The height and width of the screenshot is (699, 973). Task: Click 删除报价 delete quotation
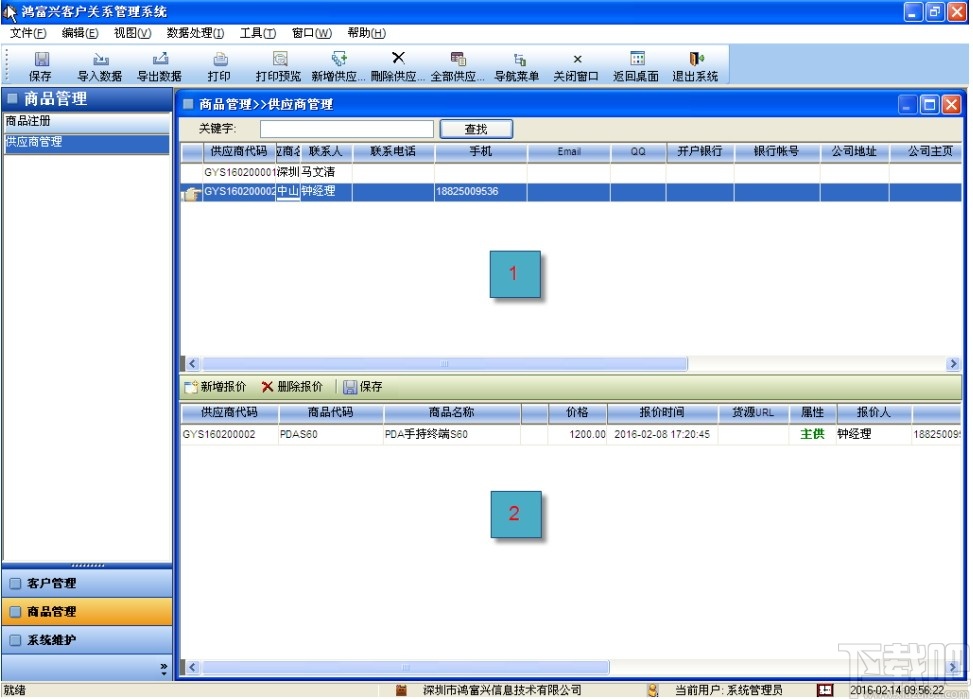[292, 387]
